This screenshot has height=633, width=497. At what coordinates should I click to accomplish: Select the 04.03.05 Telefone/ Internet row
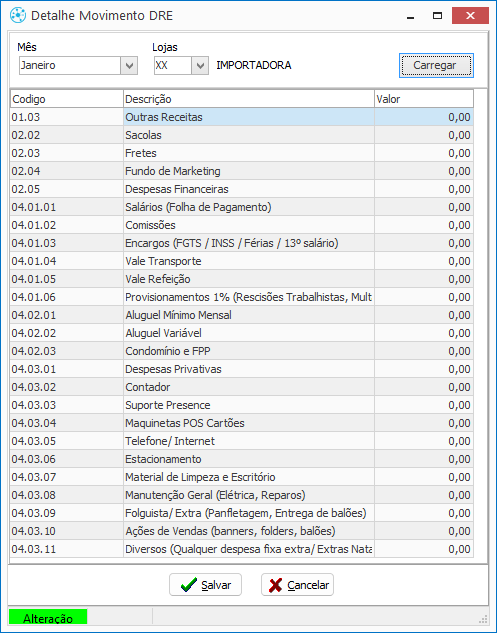(242, 441)
